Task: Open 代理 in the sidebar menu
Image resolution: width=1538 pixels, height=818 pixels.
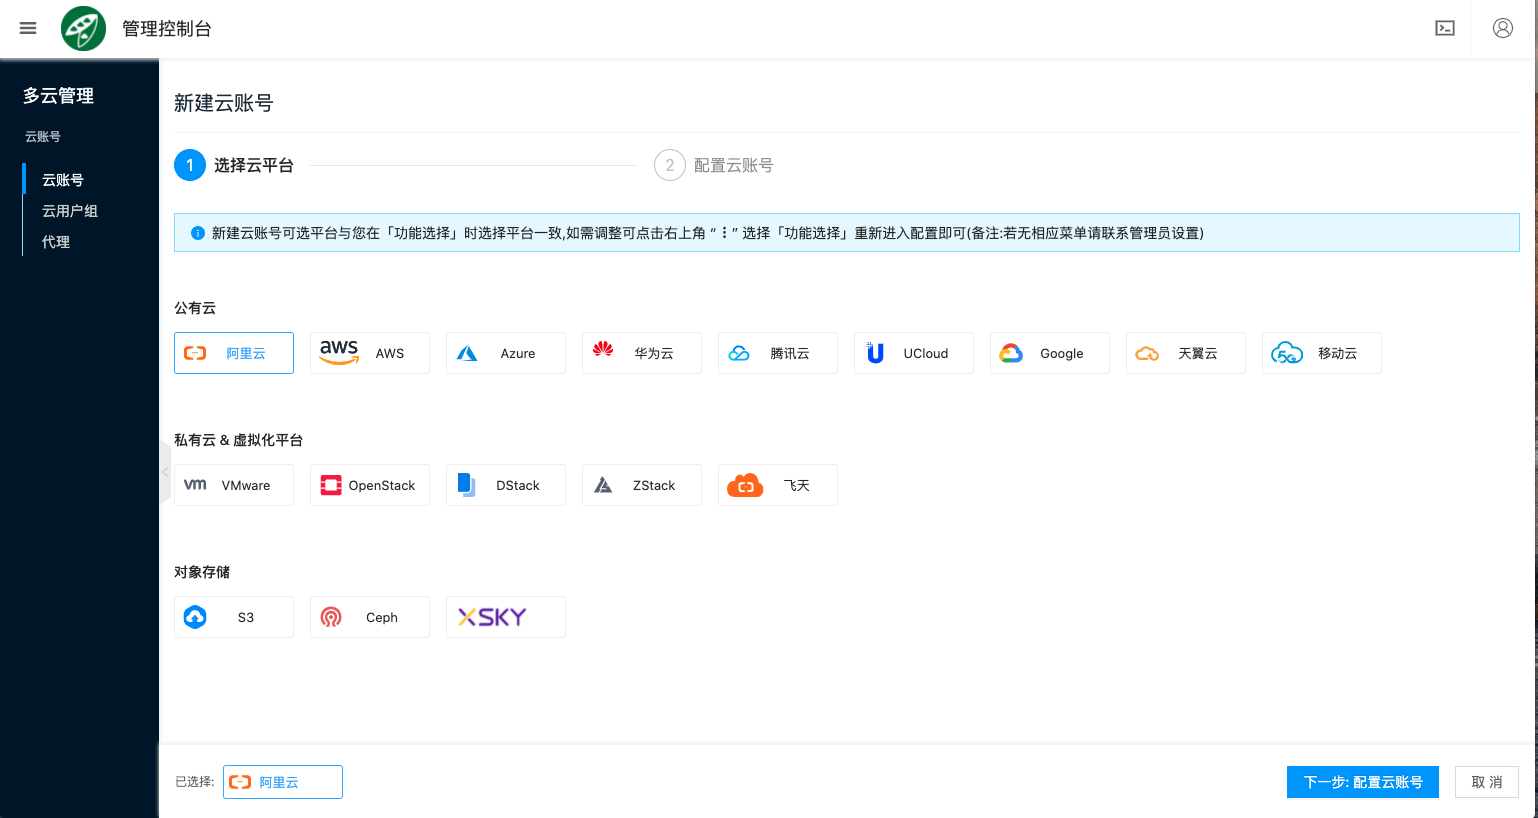Action: (56, 242)
